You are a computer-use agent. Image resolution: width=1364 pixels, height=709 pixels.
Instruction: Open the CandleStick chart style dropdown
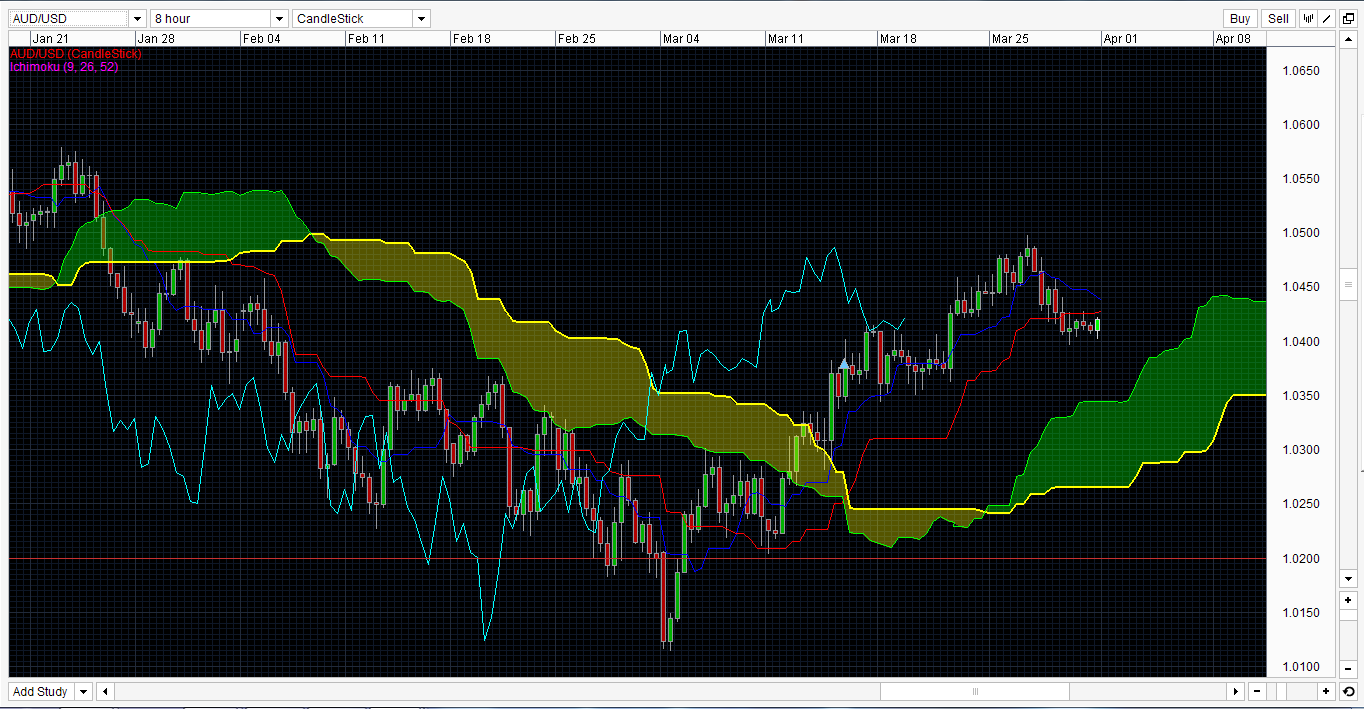coord(421,19)
